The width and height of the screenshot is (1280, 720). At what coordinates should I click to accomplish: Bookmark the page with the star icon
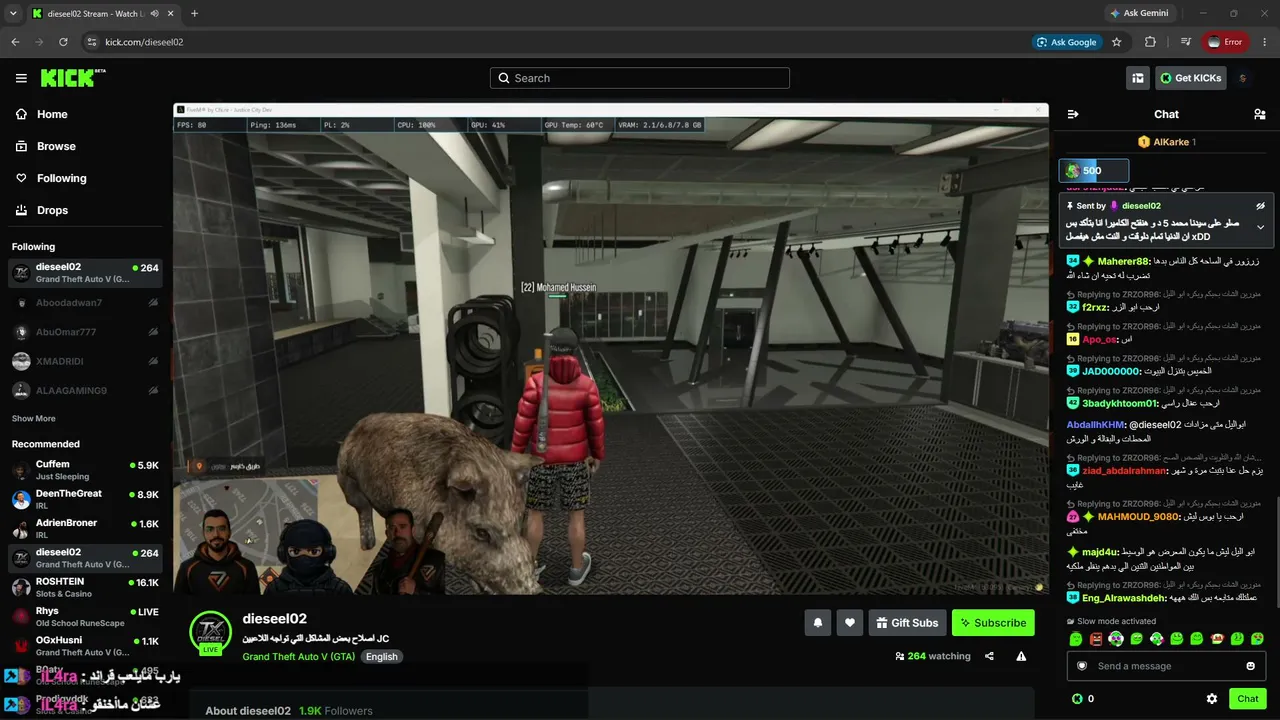[1117, 42]
